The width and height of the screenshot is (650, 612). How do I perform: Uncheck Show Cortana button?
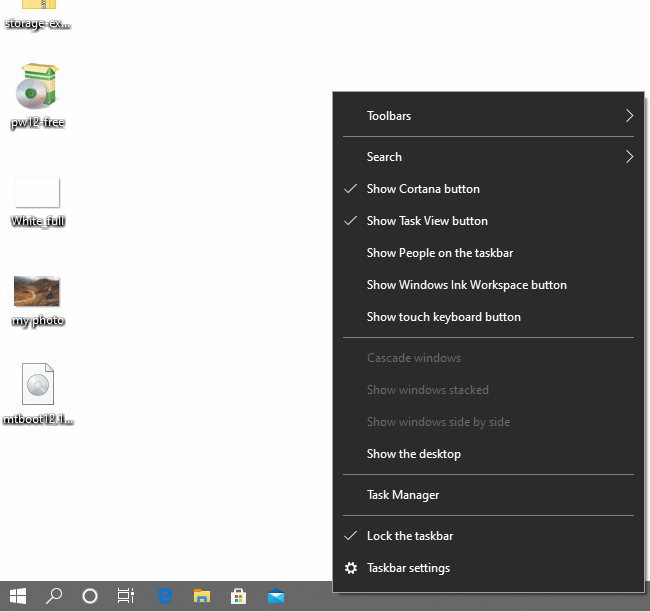423,189
